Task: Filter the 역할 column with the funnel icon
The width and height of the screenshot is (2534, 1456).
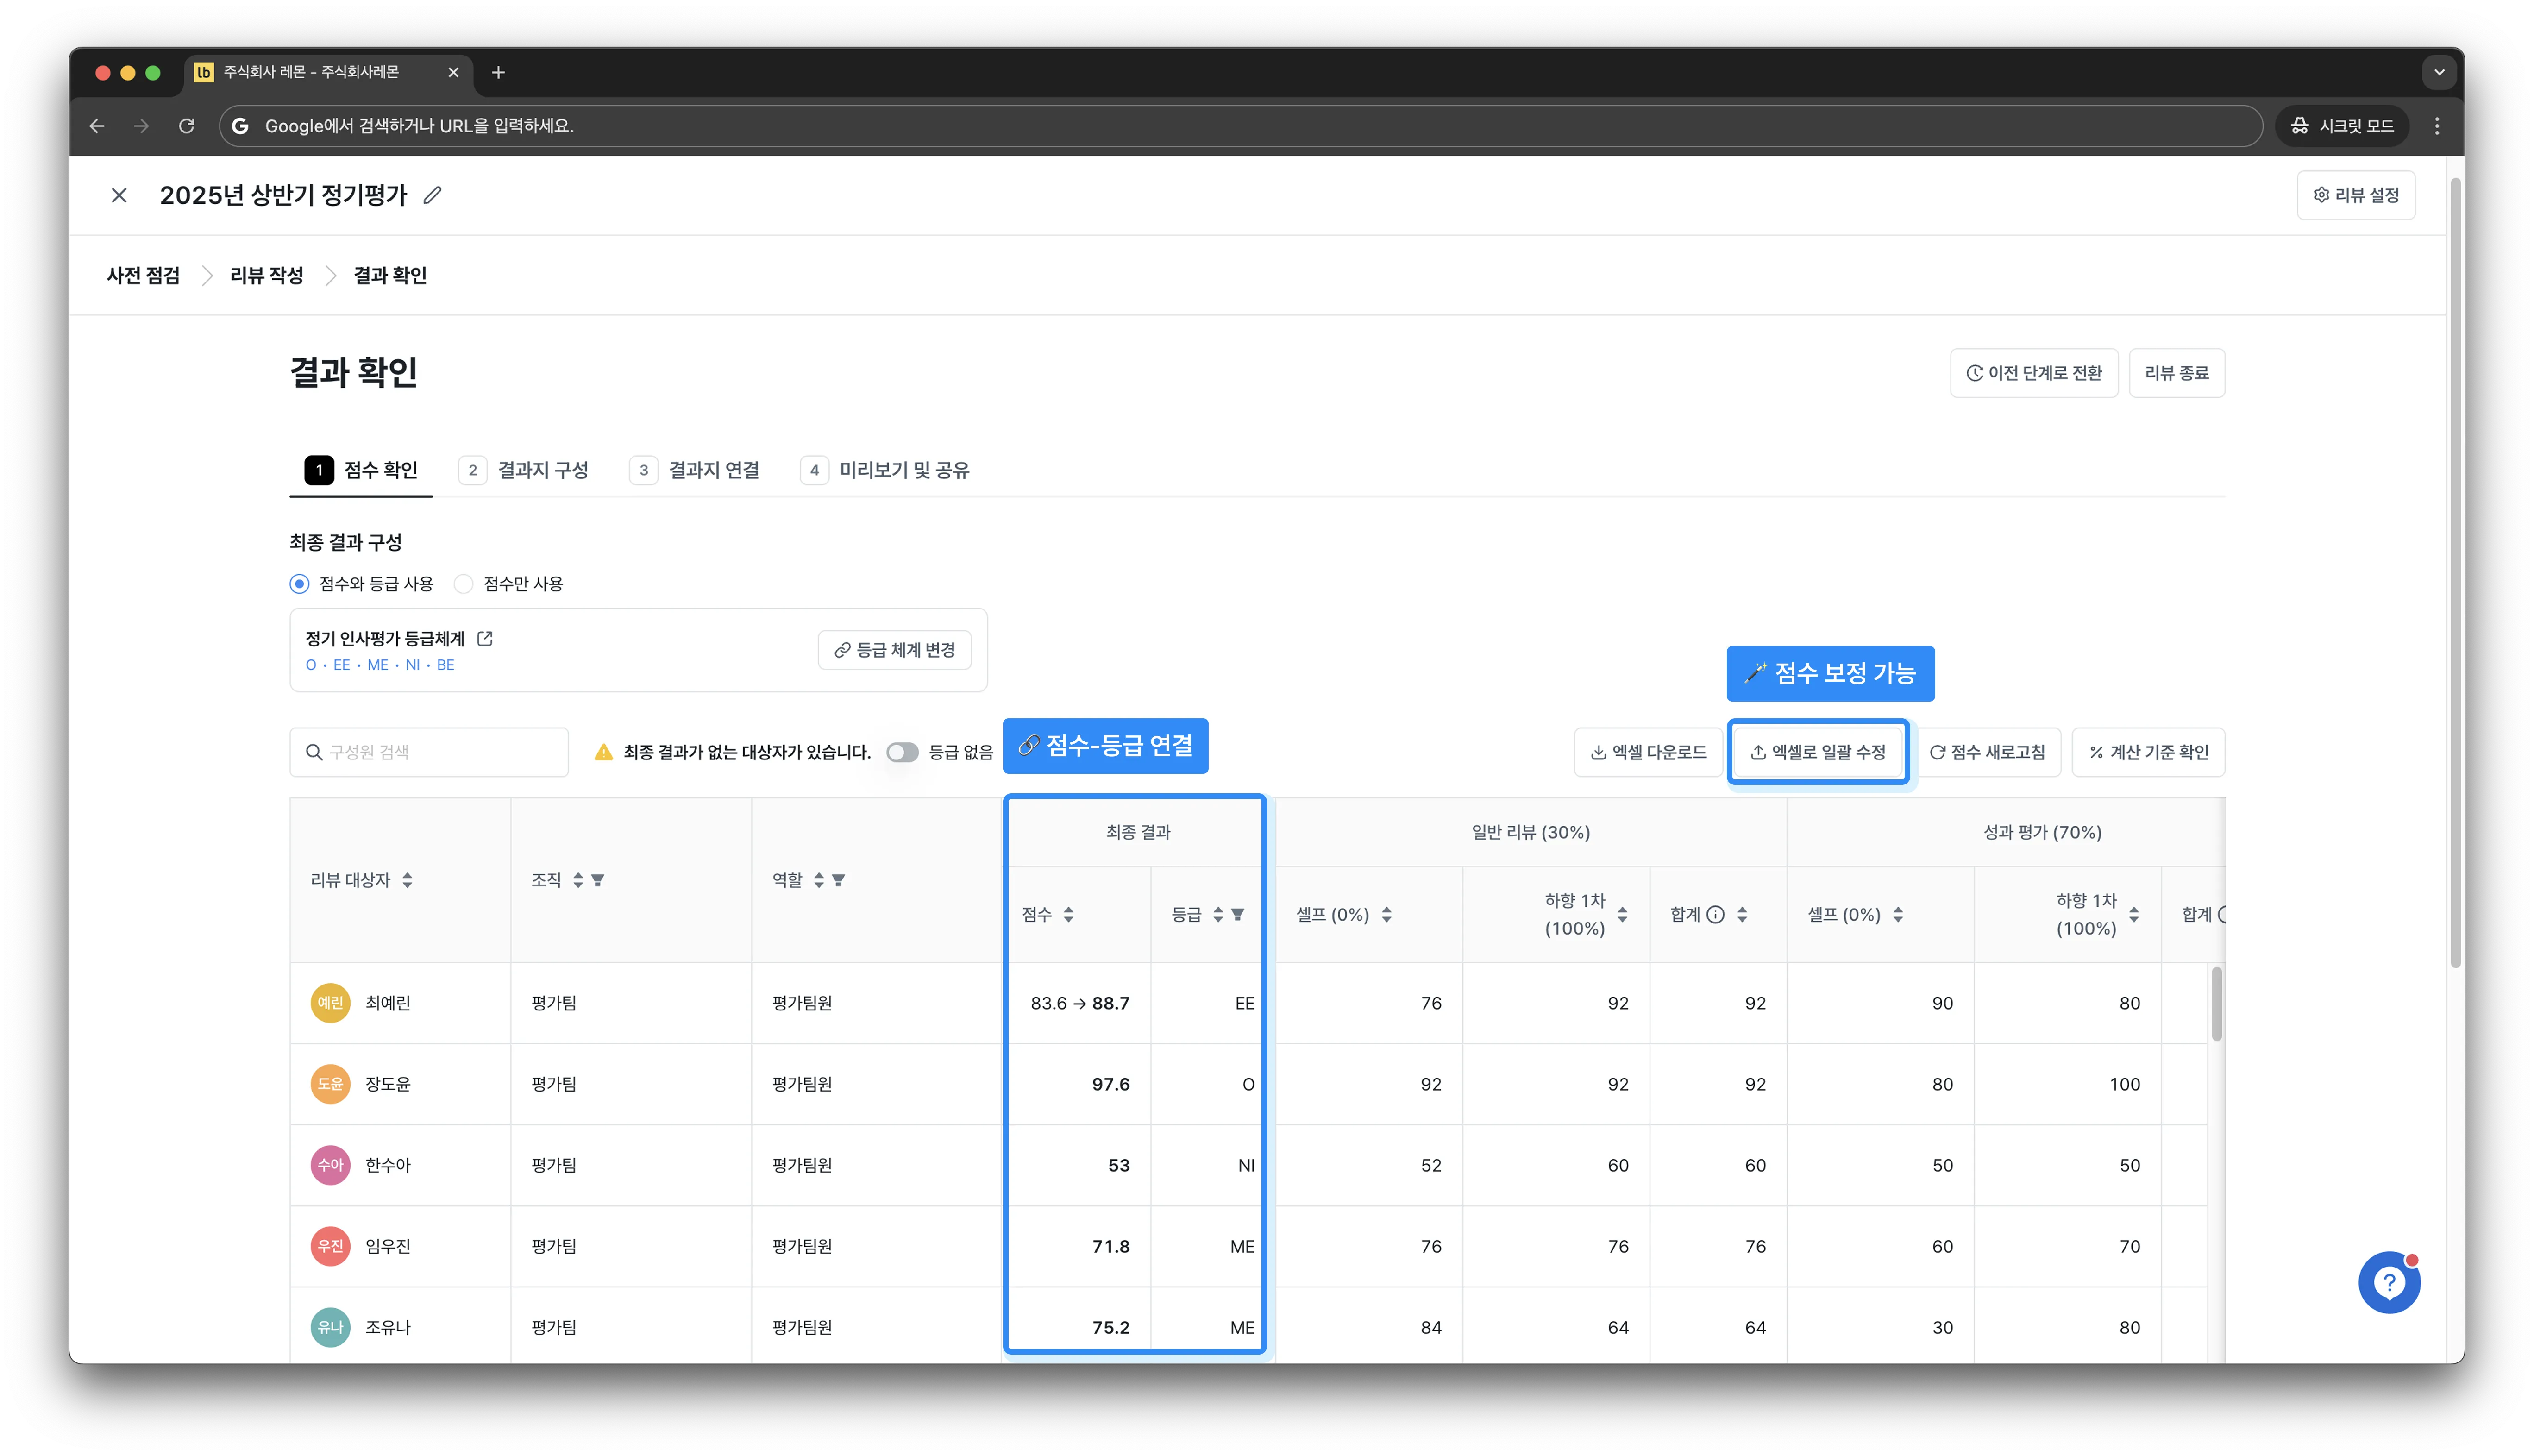Action: pyautogui.click(x=839, y=880)
